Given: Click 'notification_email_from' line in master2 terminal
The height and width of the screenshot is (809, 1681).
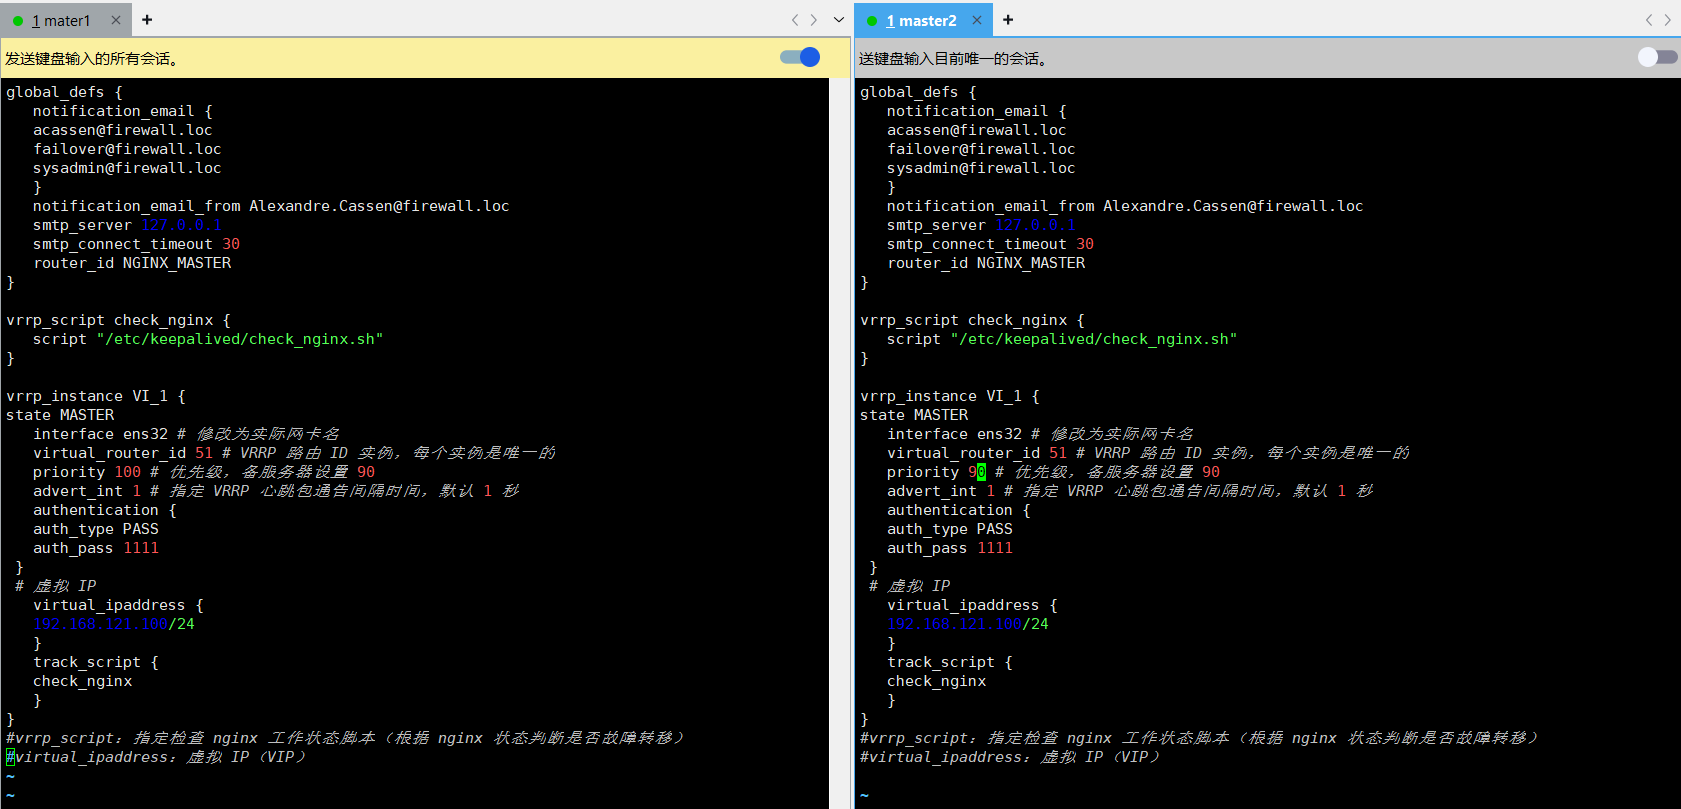Looking at the screenshot, I should pyautogui.click(x=1125, y=206).
